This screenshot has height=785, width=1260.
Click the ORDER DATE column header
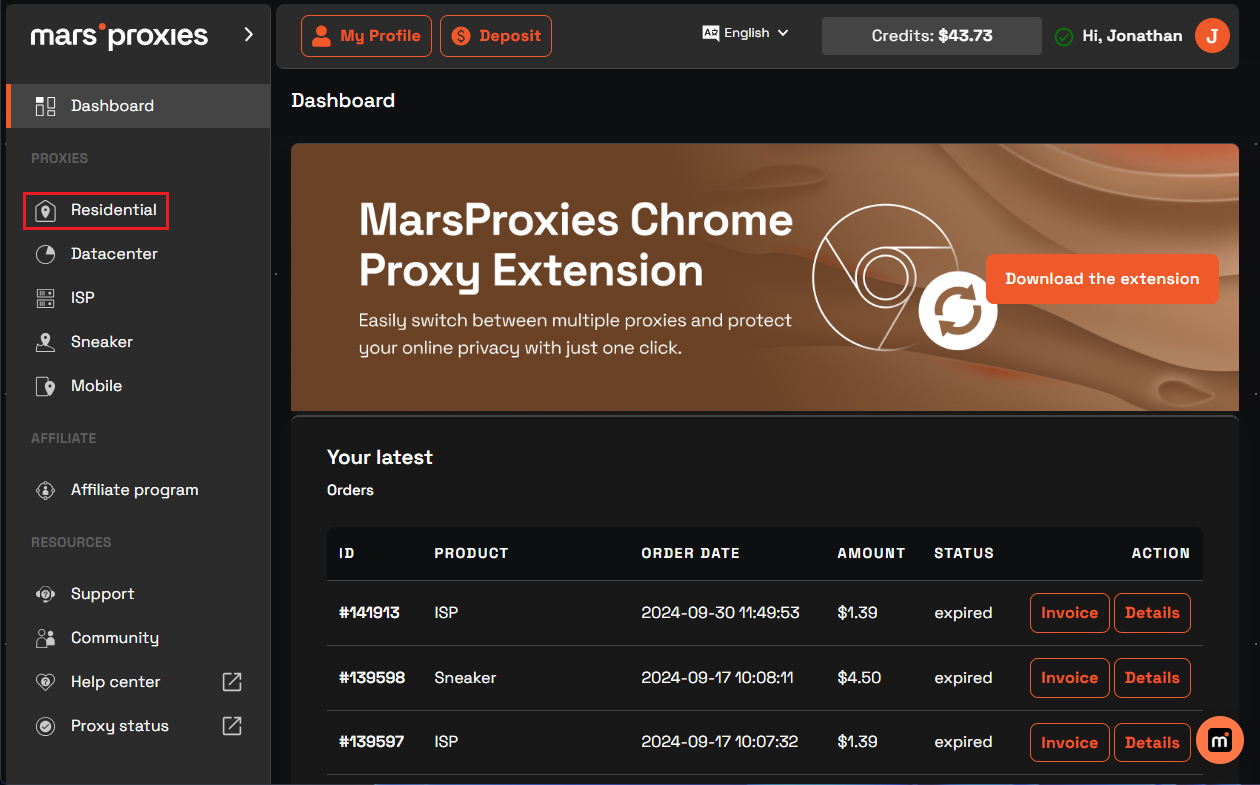pyautogui.click(x=691, y=553)
